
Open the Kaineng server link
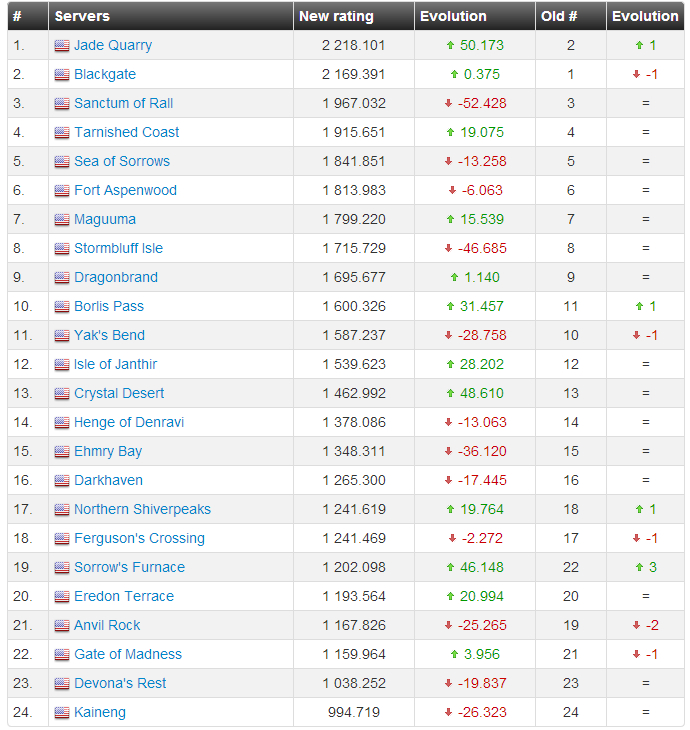[100, 712]
